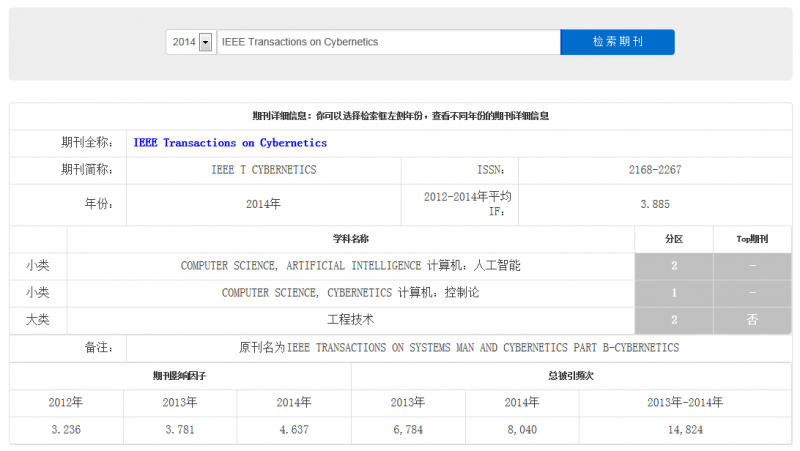This screenshot has height=451, width=800.
Task: Select the 2013-2014 citations 14,824
Action: [x=685, y=430]
